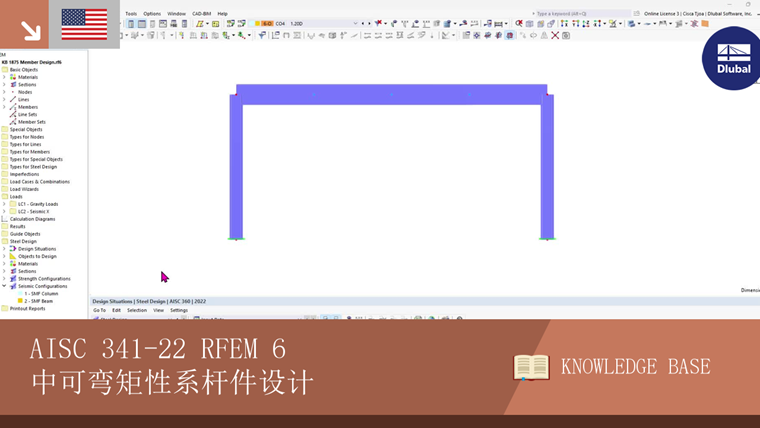
Task: Click the cancel-selection magnifier icon
Action: pyautogui.click(x=519, y=23)
